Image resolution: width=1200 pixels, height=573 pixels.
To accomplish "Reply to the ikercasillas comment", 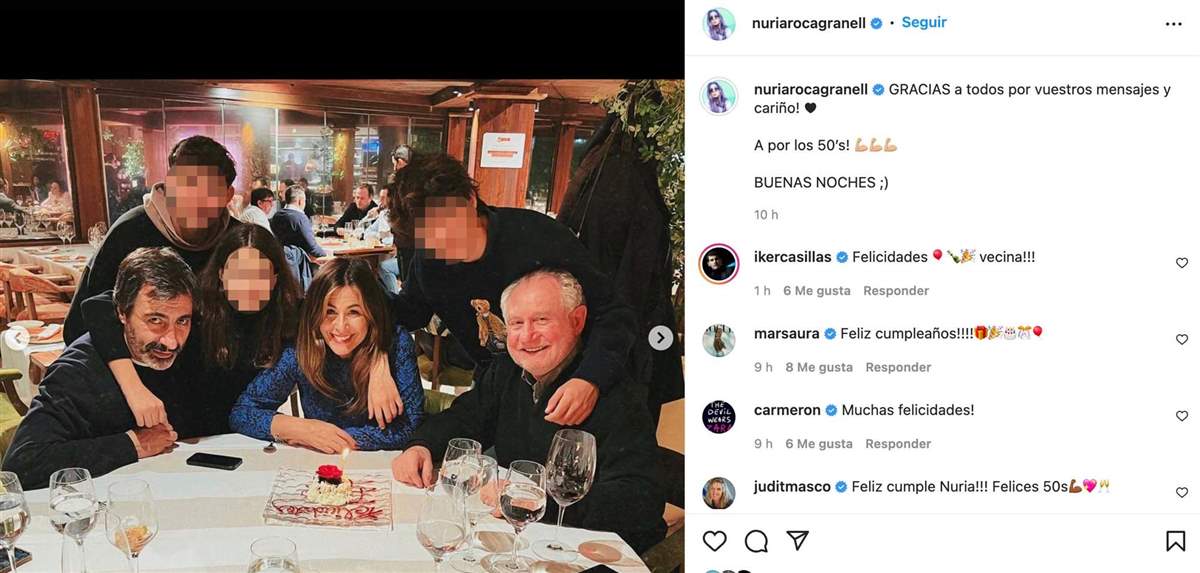I will 896,291.
